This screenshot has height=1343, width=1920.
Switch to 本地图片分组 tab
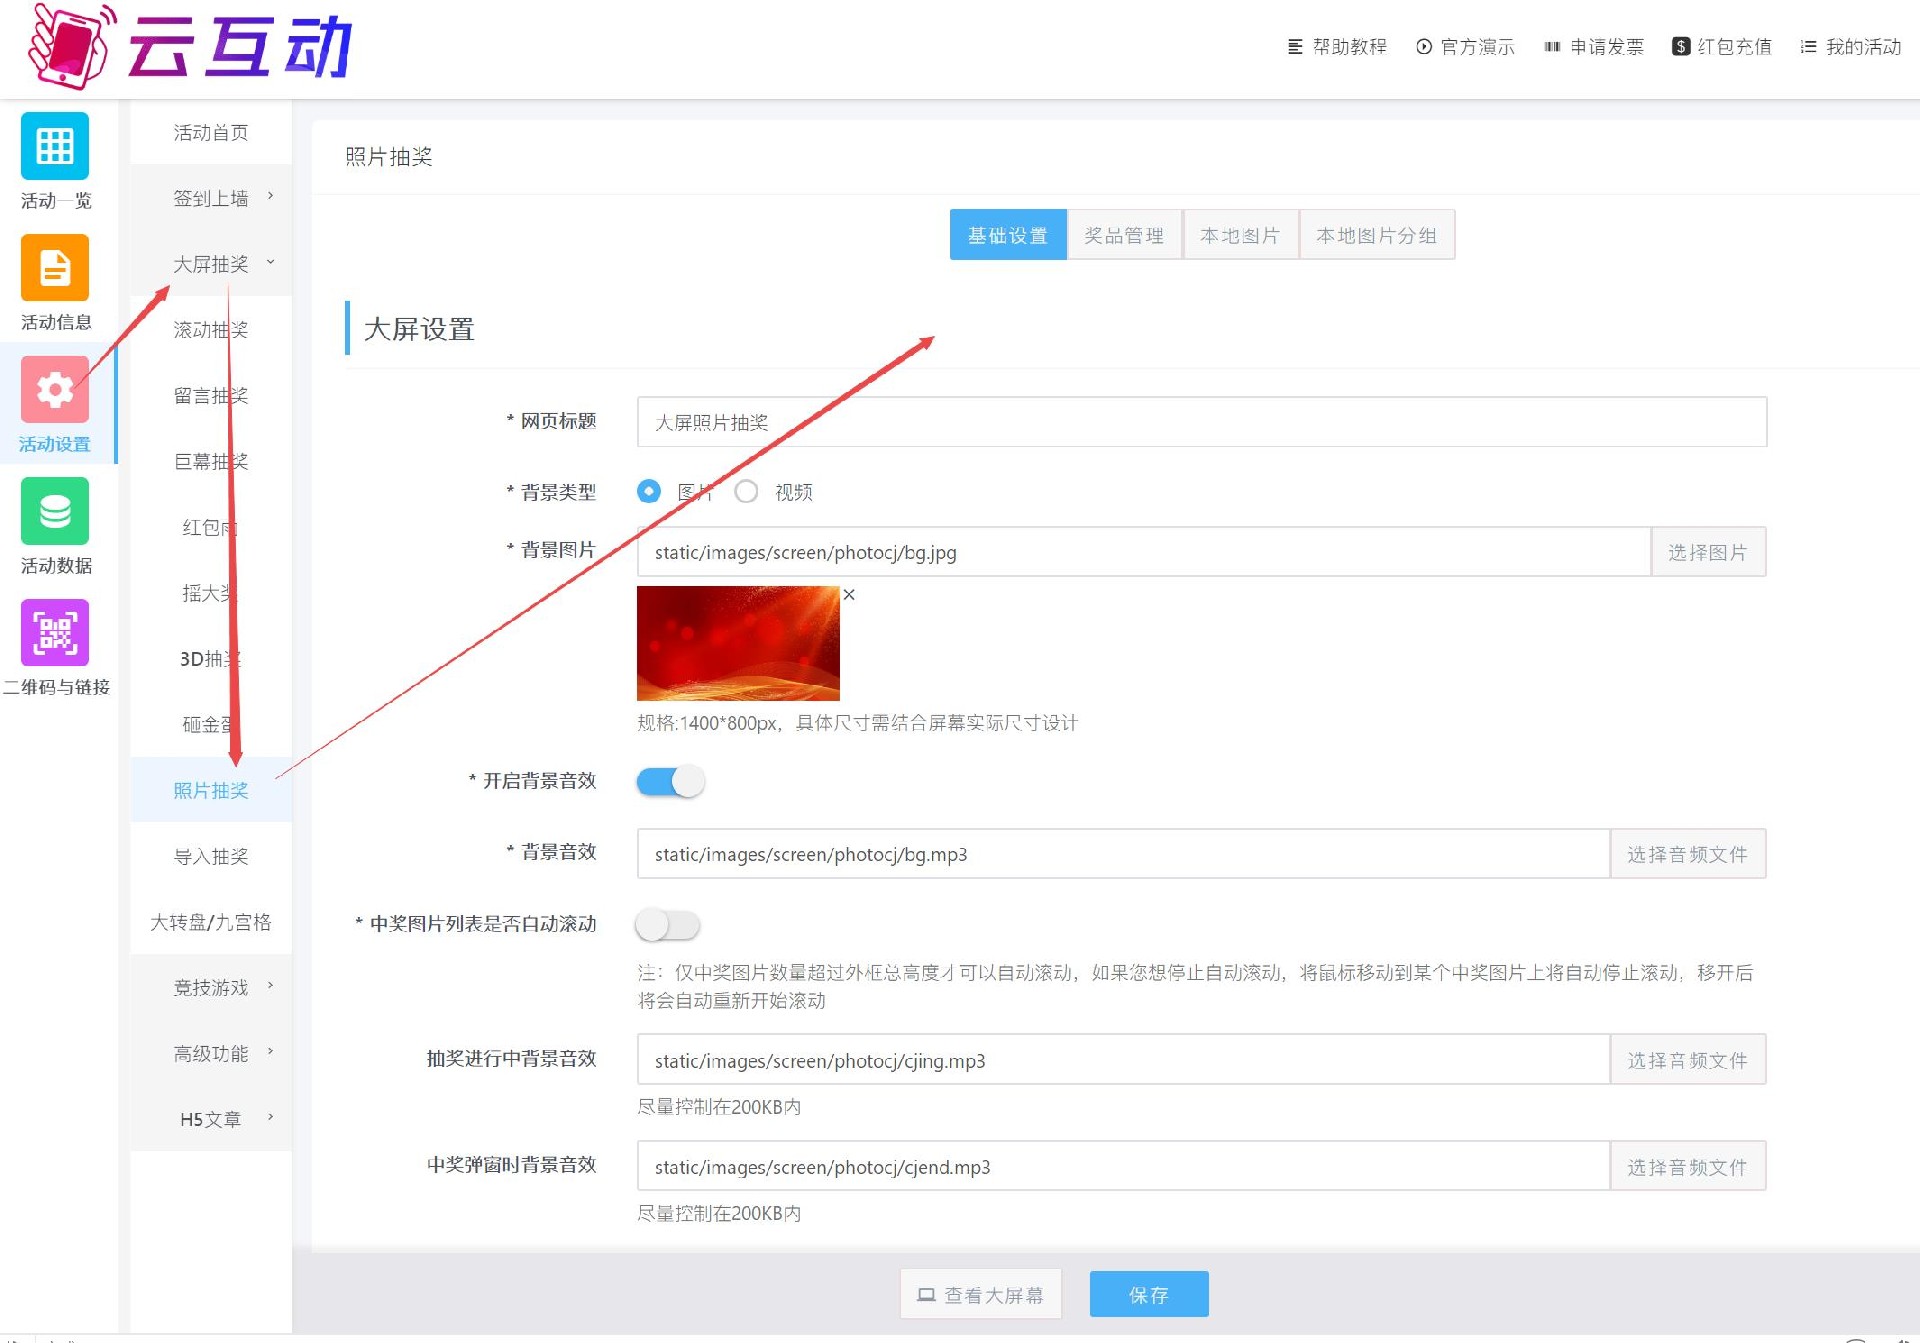click(x=1377, y=235)
